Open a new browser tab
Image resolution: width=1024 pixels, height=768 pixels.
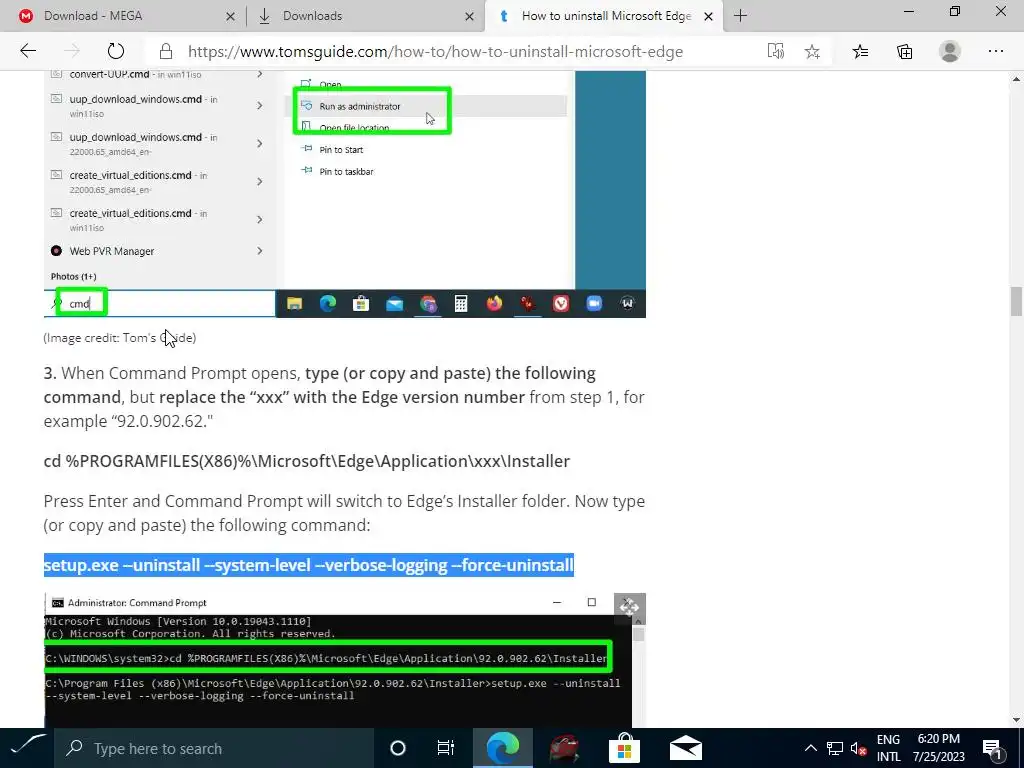point(740,16)
